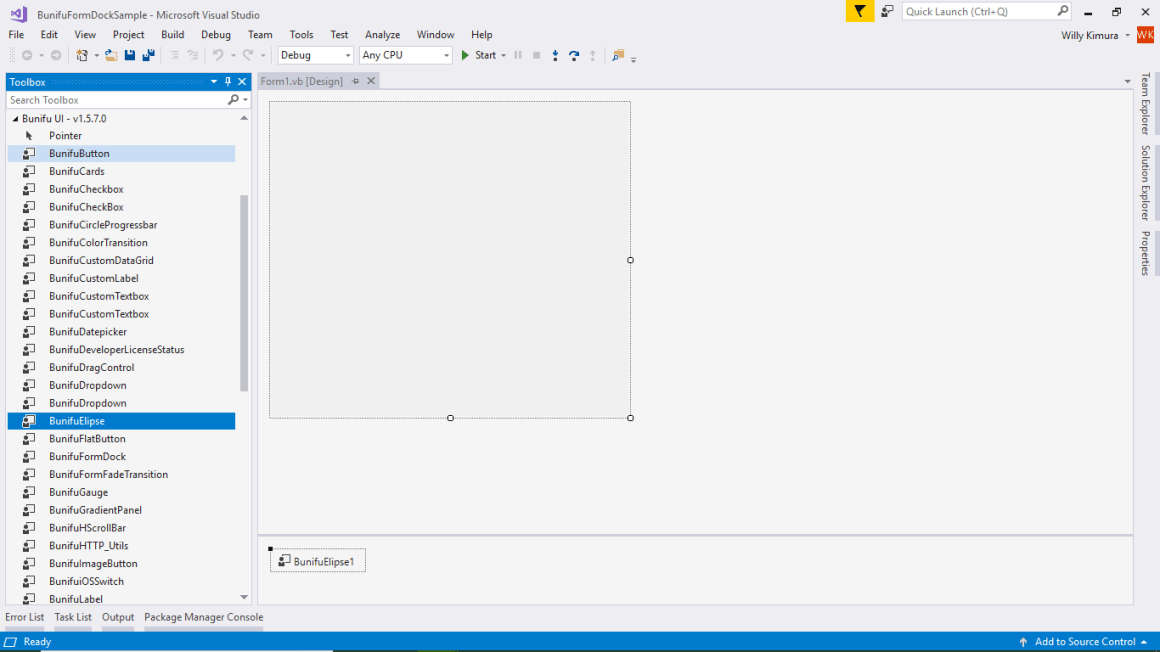Click the Search Toolbox input field
The width and height of the screenshot is (1160, 652).
tap(116, 100)
